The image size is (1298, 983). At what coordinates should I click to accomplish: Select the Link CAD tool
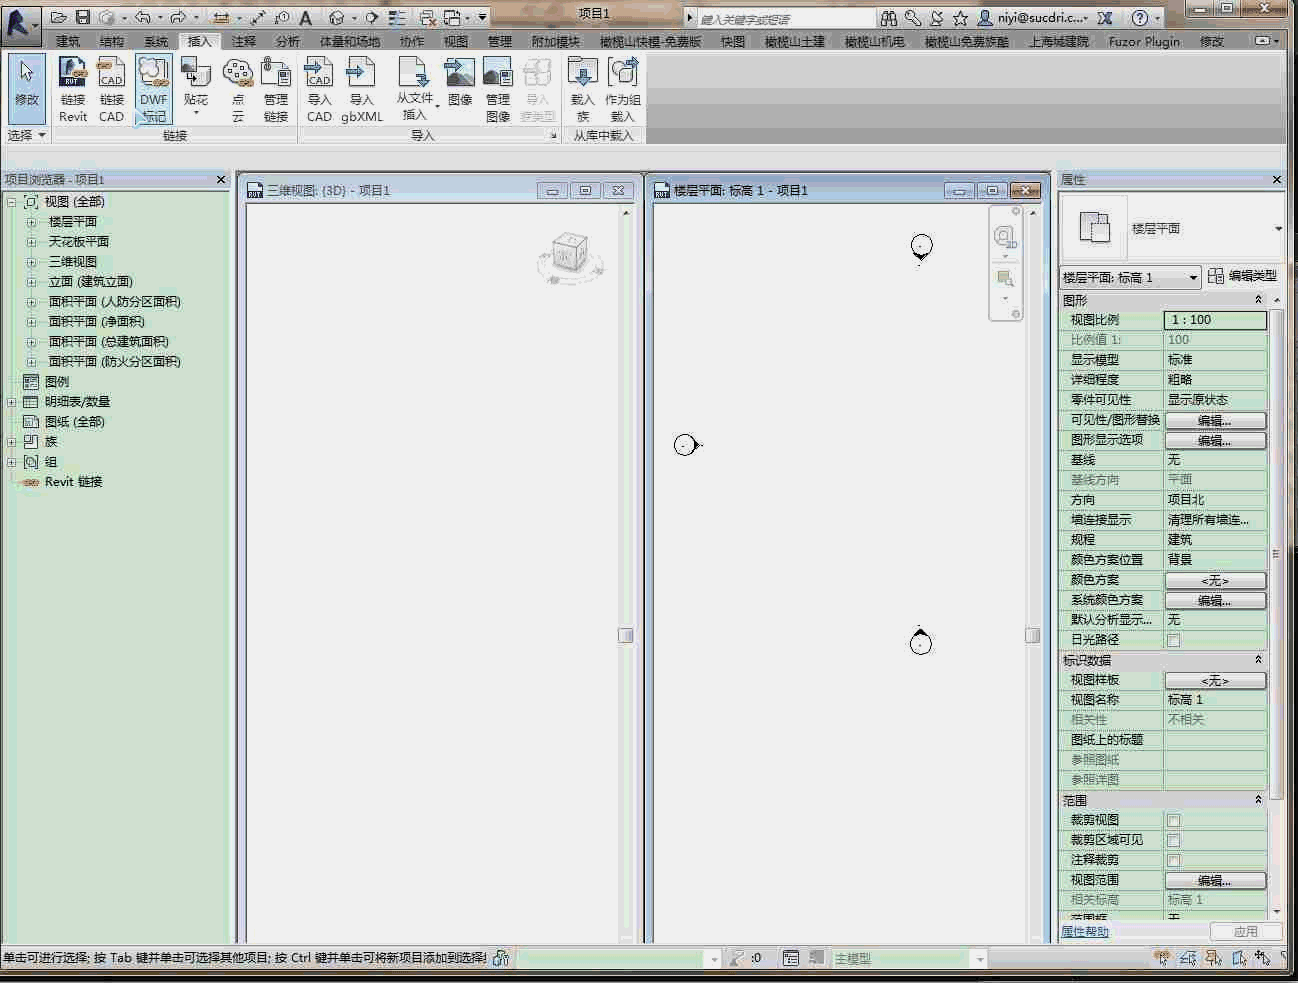(x=111, y=90)
